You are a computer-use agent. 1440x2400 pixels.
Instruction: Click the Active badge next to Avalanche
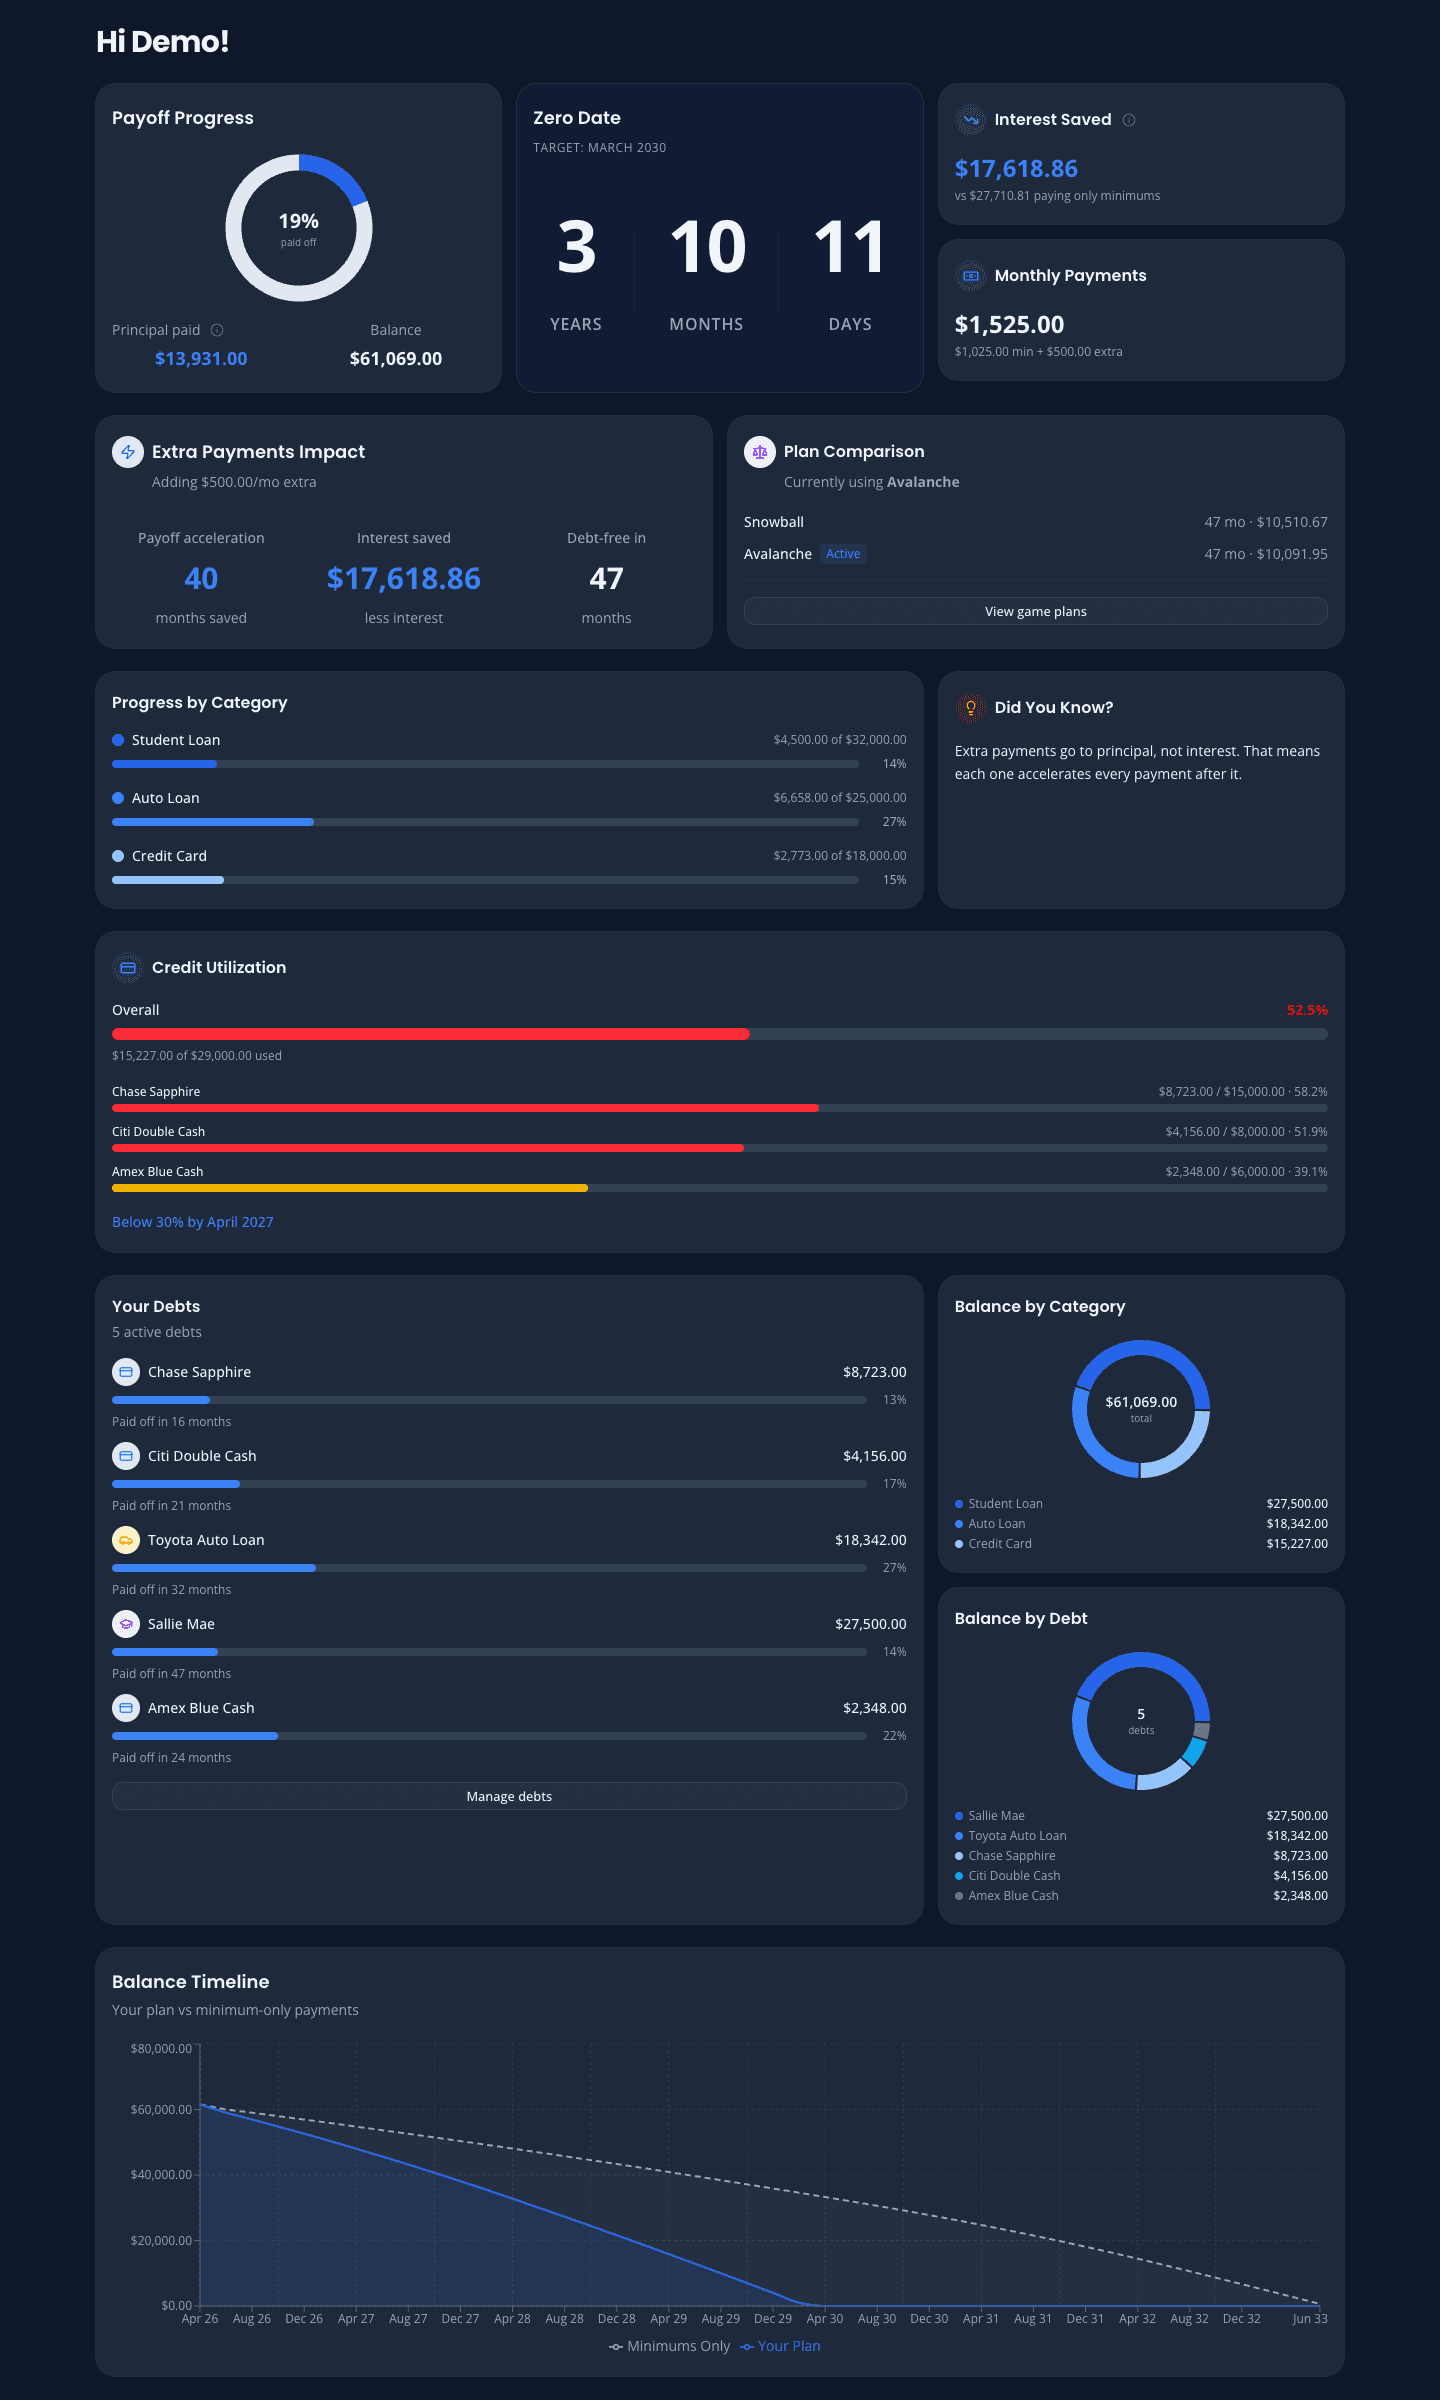pos(843,554)
